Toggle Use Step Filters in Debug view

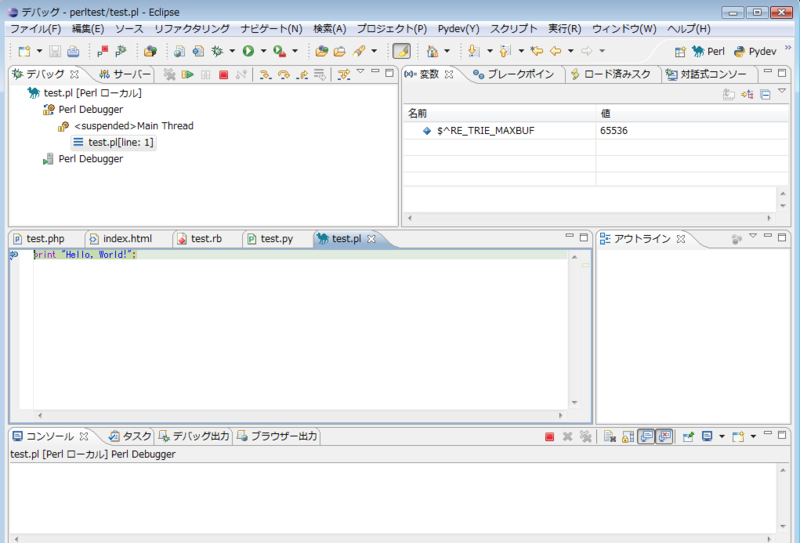(x=344, y=75)
